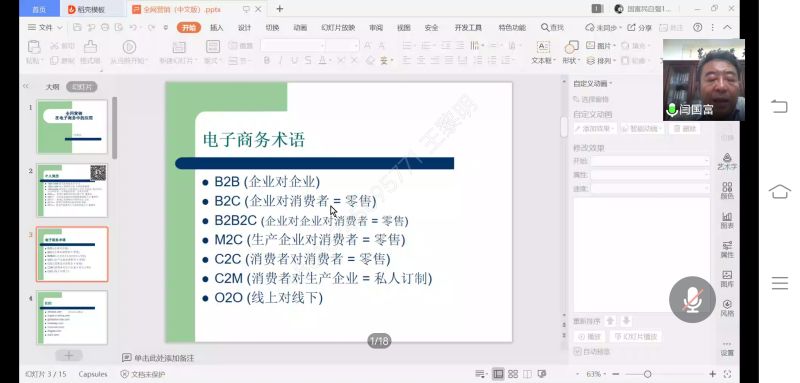Viewport: 800px width, 383px height.
Task: Switch the left pane to 大纲 outline
Action: point(53,87)
